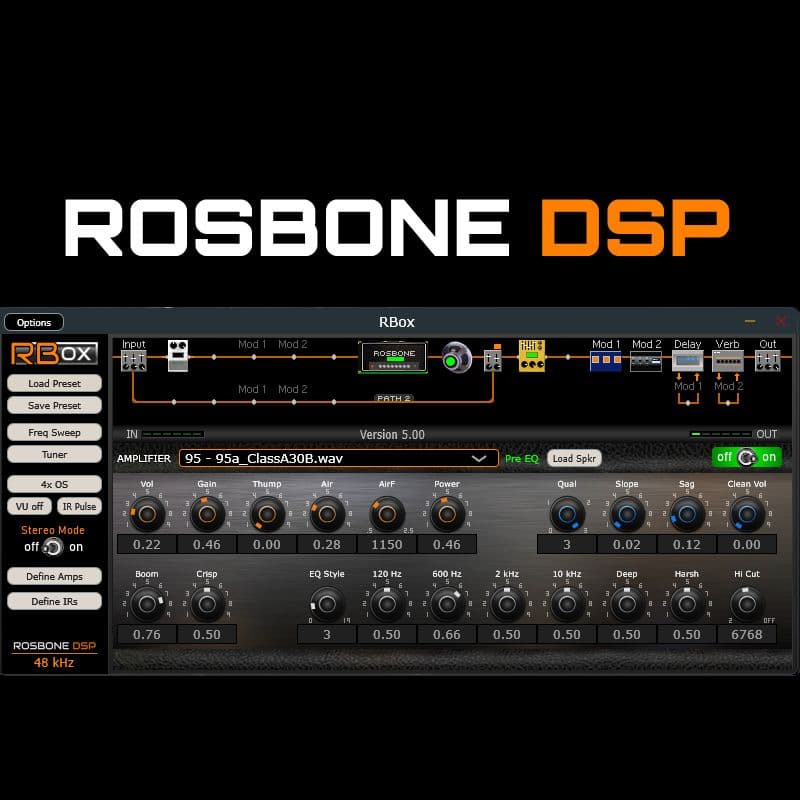Click the Boom knob
800x800 pixels.
pos(147,604)
